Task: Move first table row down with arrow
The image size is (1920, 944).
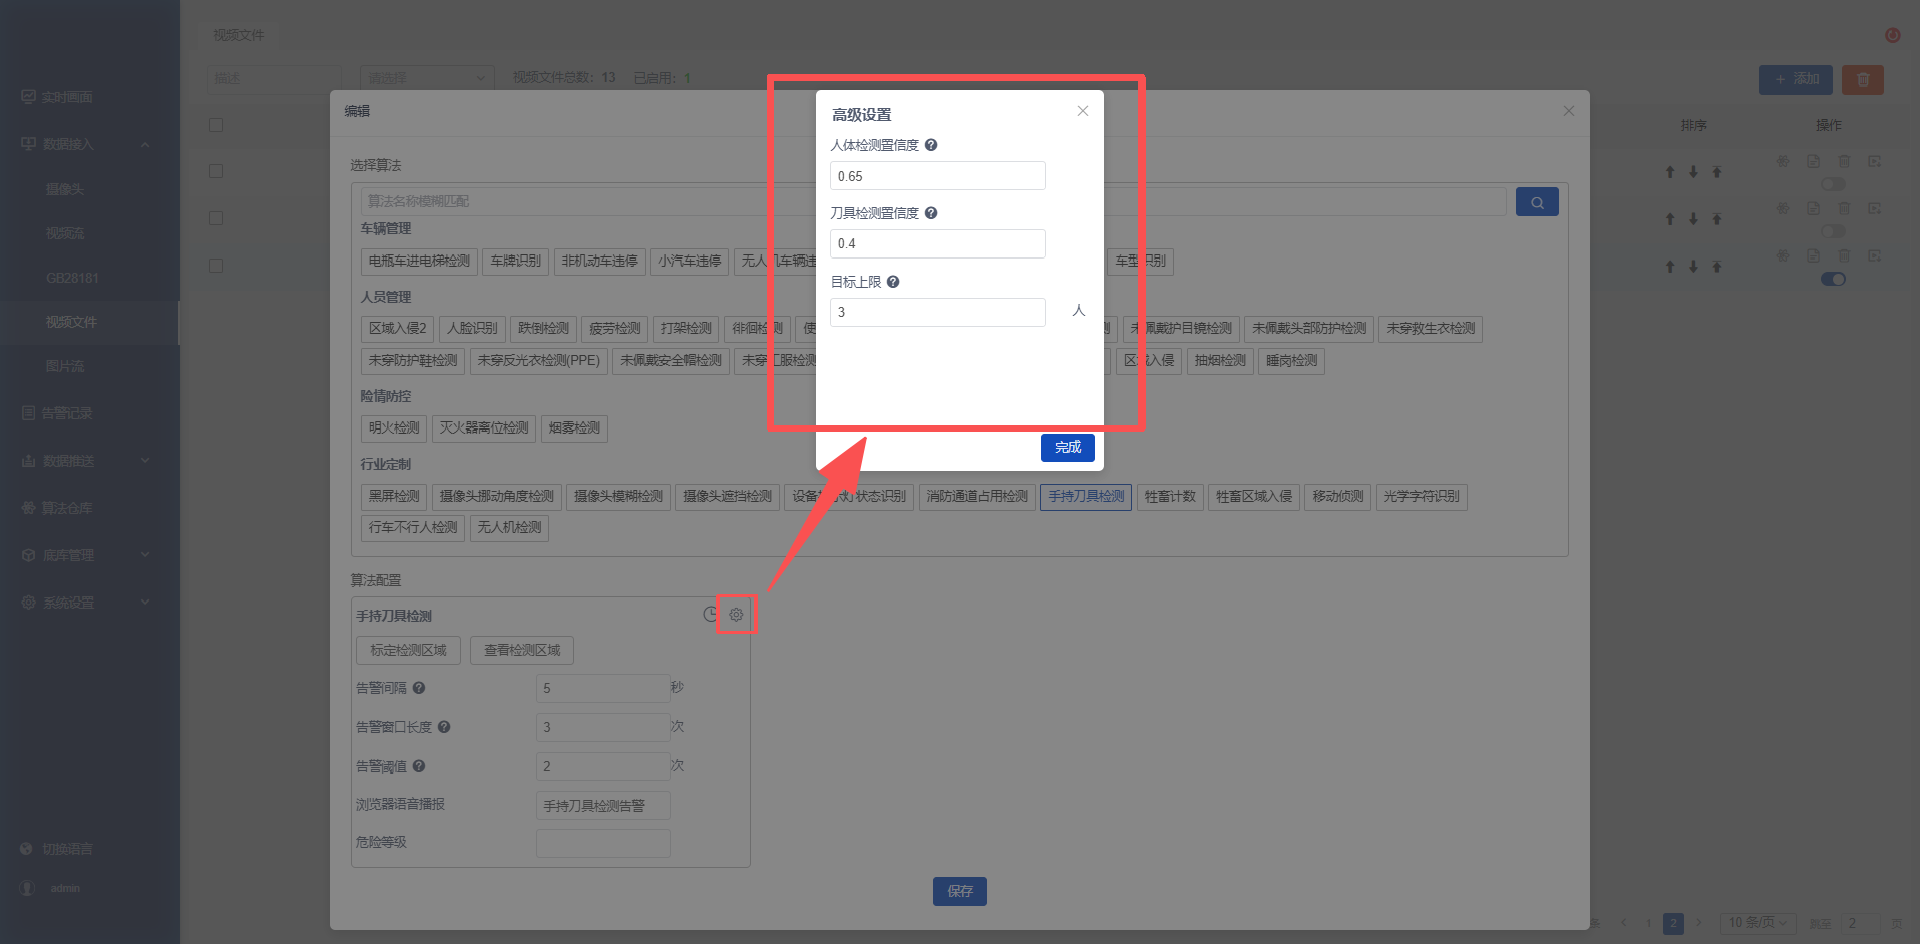Action: [x=1693, y=172]
